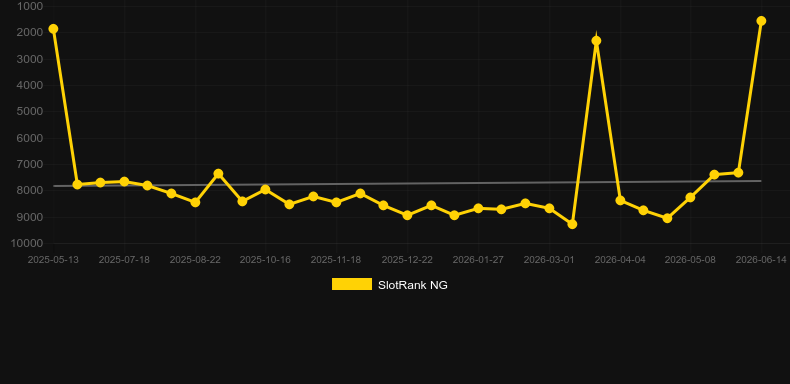Click the lowest data point near rank 9250
Viewport: 790px width, 384px height.
click(x=572, y=224)
